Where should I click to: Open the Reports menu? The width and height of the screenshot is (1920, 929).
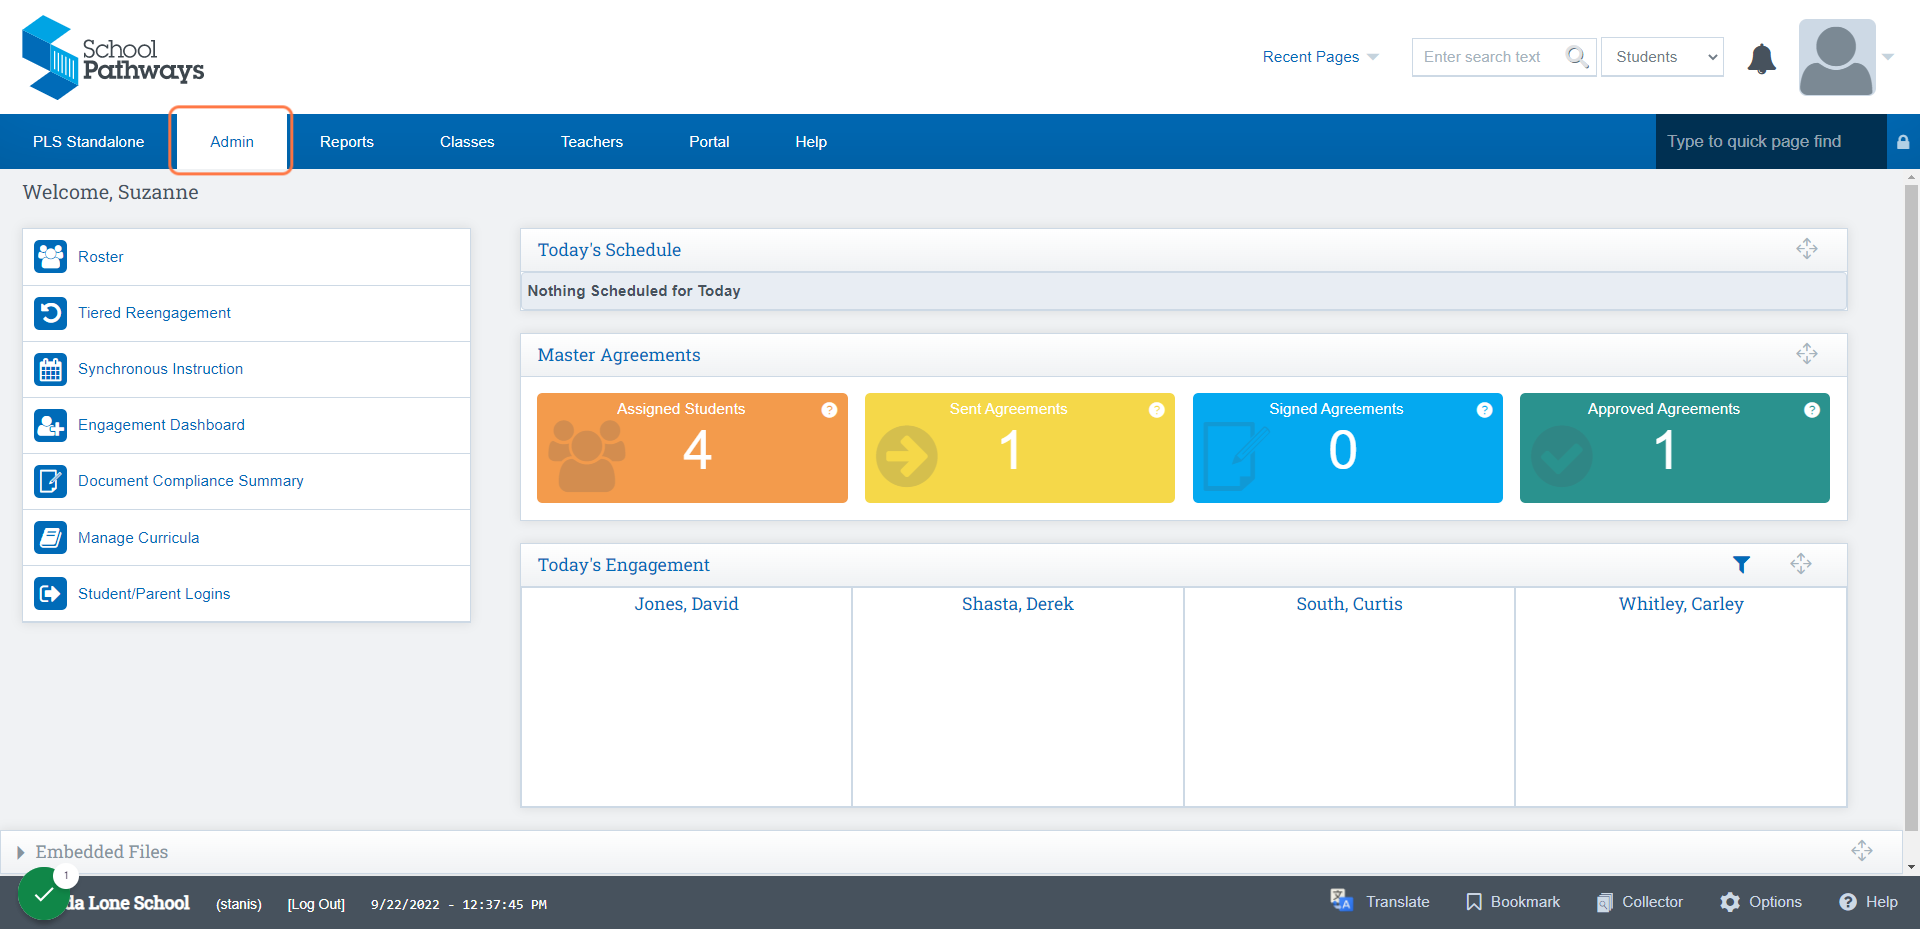coord(347,142)
